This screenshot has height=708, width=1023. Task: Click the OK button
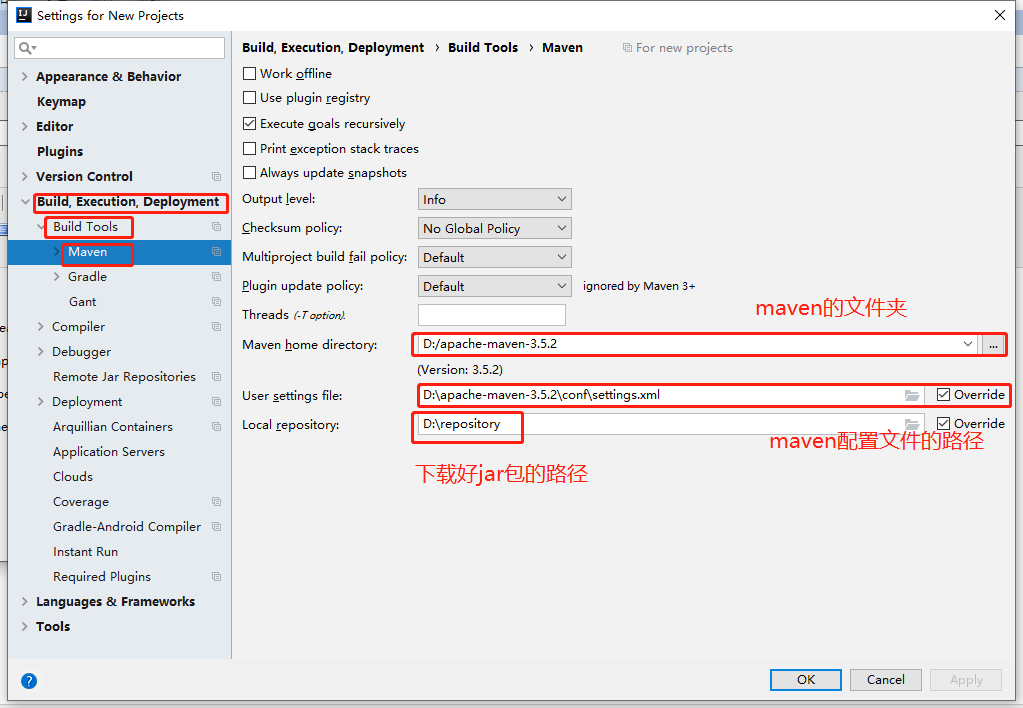(806, 679)
